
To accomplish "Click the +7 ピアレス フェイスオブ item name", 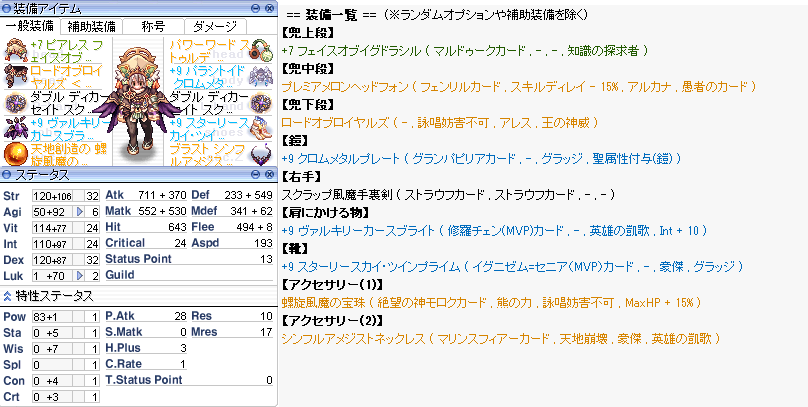I will pos(66,51).
